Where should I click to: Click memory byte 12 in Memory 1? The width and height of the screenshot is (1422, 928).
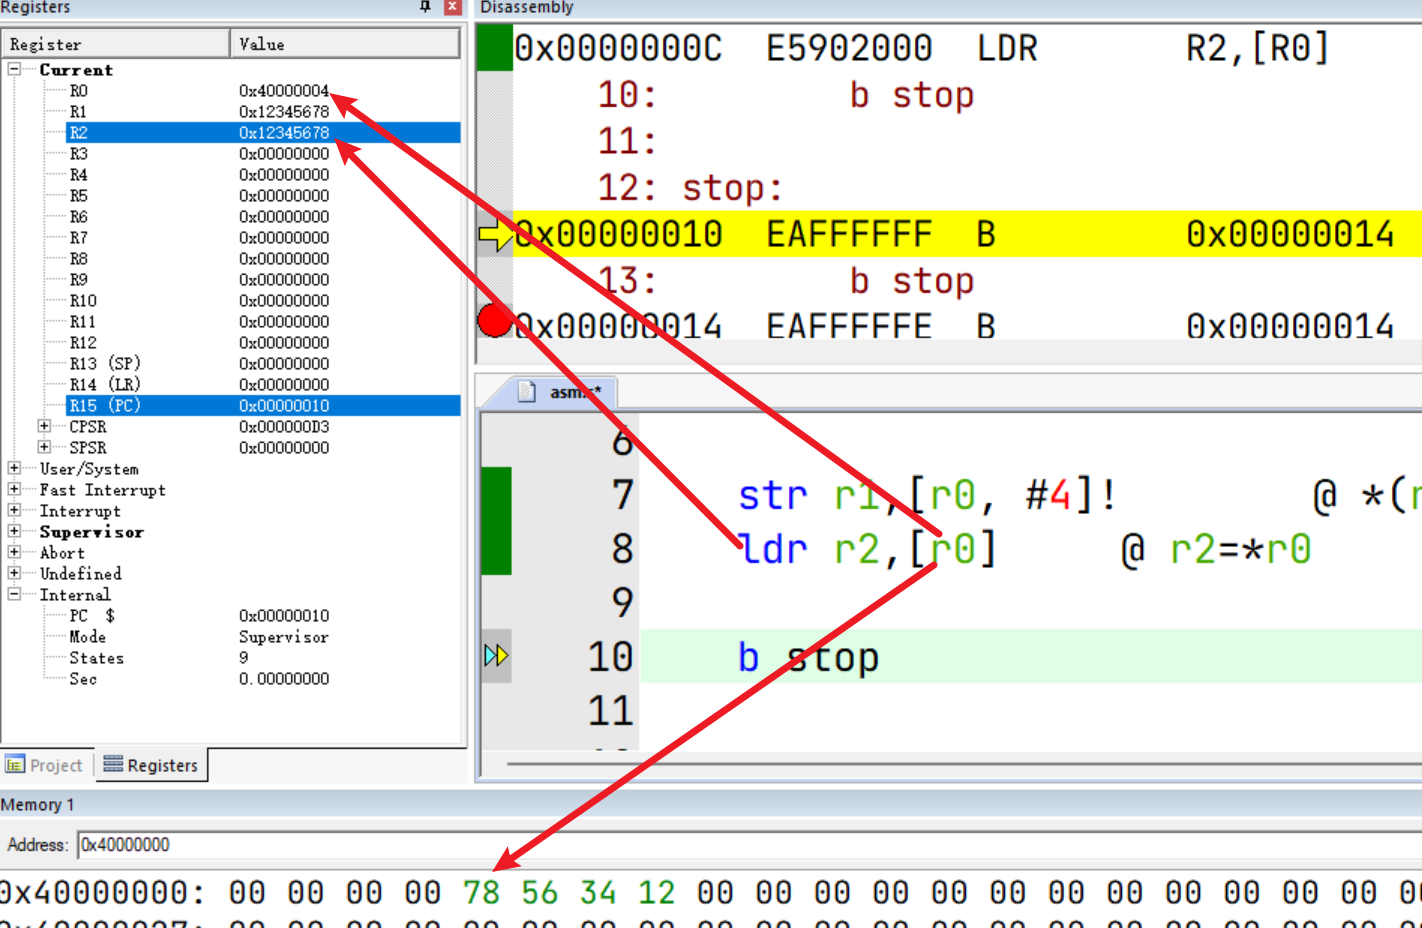point(657,892)
